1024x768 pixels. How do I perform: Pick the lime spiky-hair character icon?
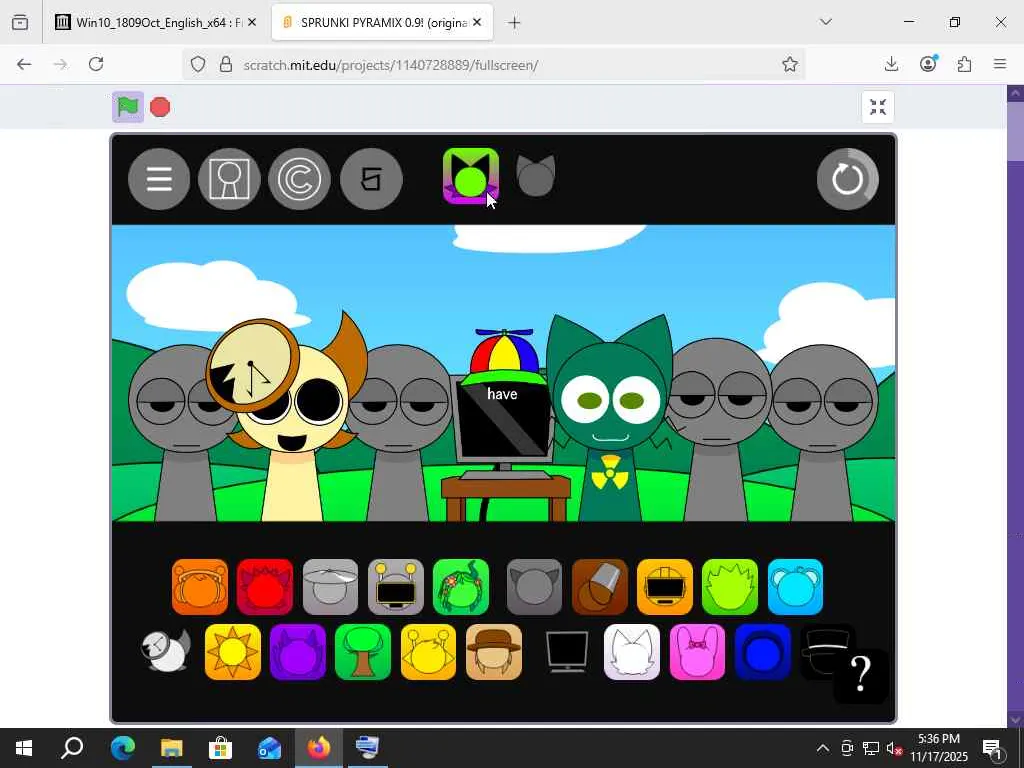[x=730, y=586]
